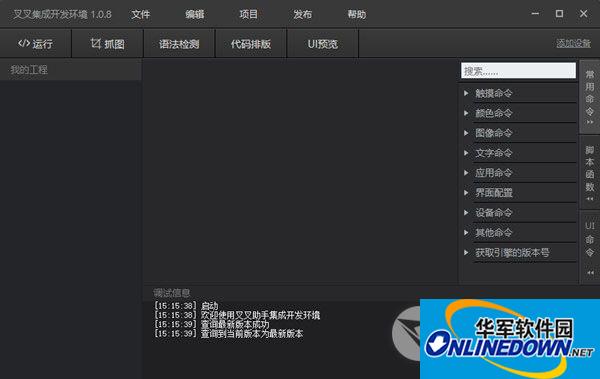The width and height of the screenshot is (600, 379).
Task: Expand the 图像命令 arrow
Action: click(466, 133)
